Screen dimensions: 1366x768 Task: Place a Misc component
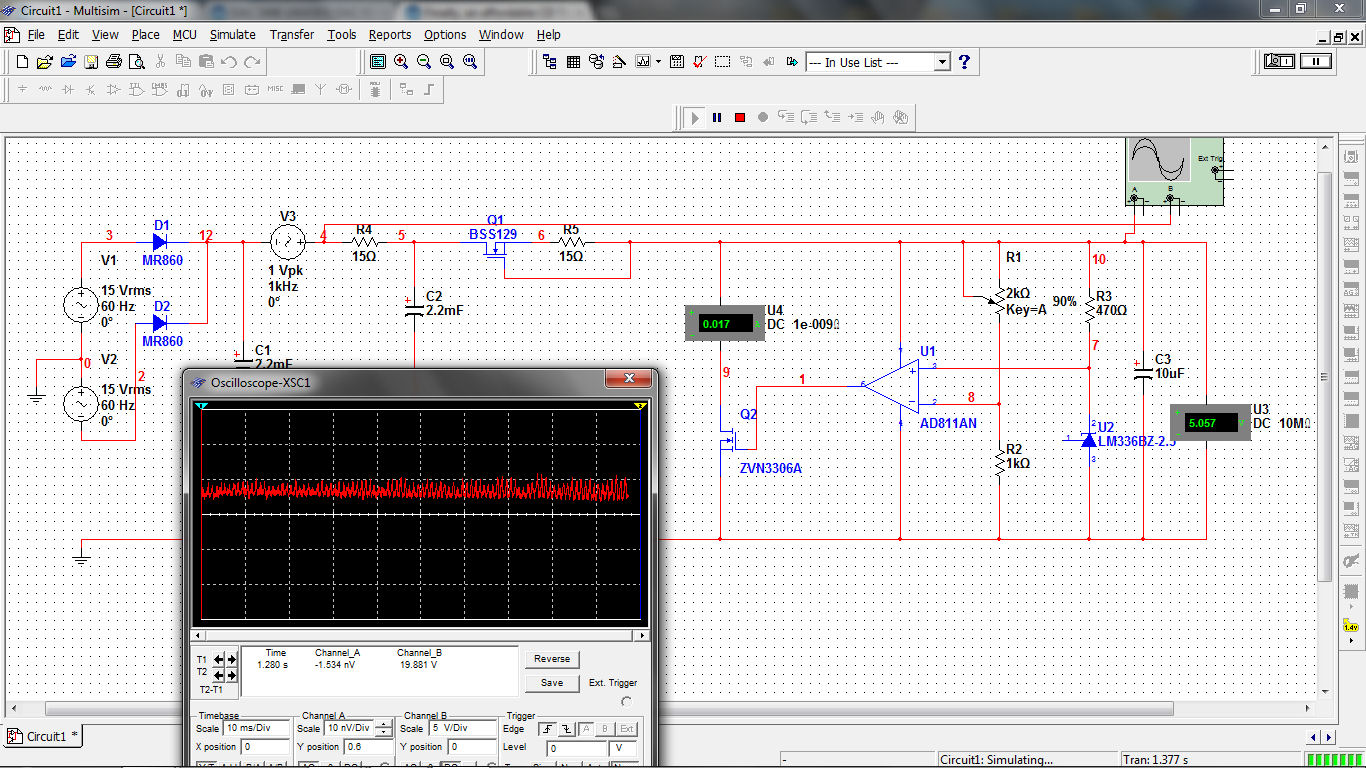pos(275,89)
